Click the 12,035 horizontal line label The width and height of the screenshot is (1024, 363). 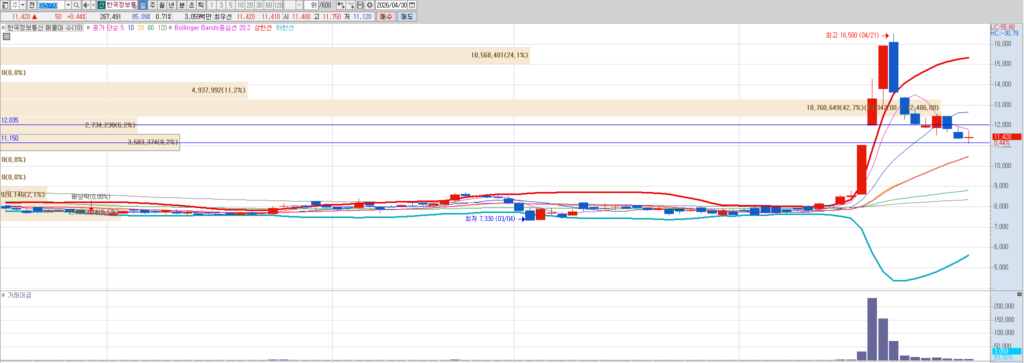10,120
